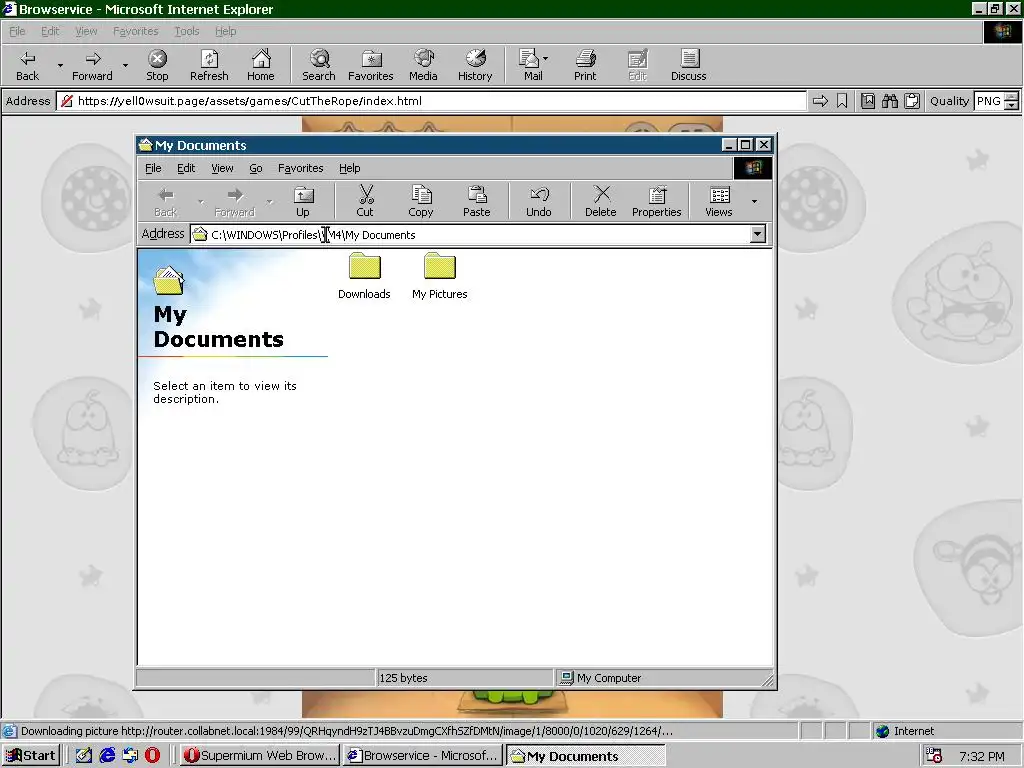
Task: Select the Downloads folder
Action: [x=364, y=276]
